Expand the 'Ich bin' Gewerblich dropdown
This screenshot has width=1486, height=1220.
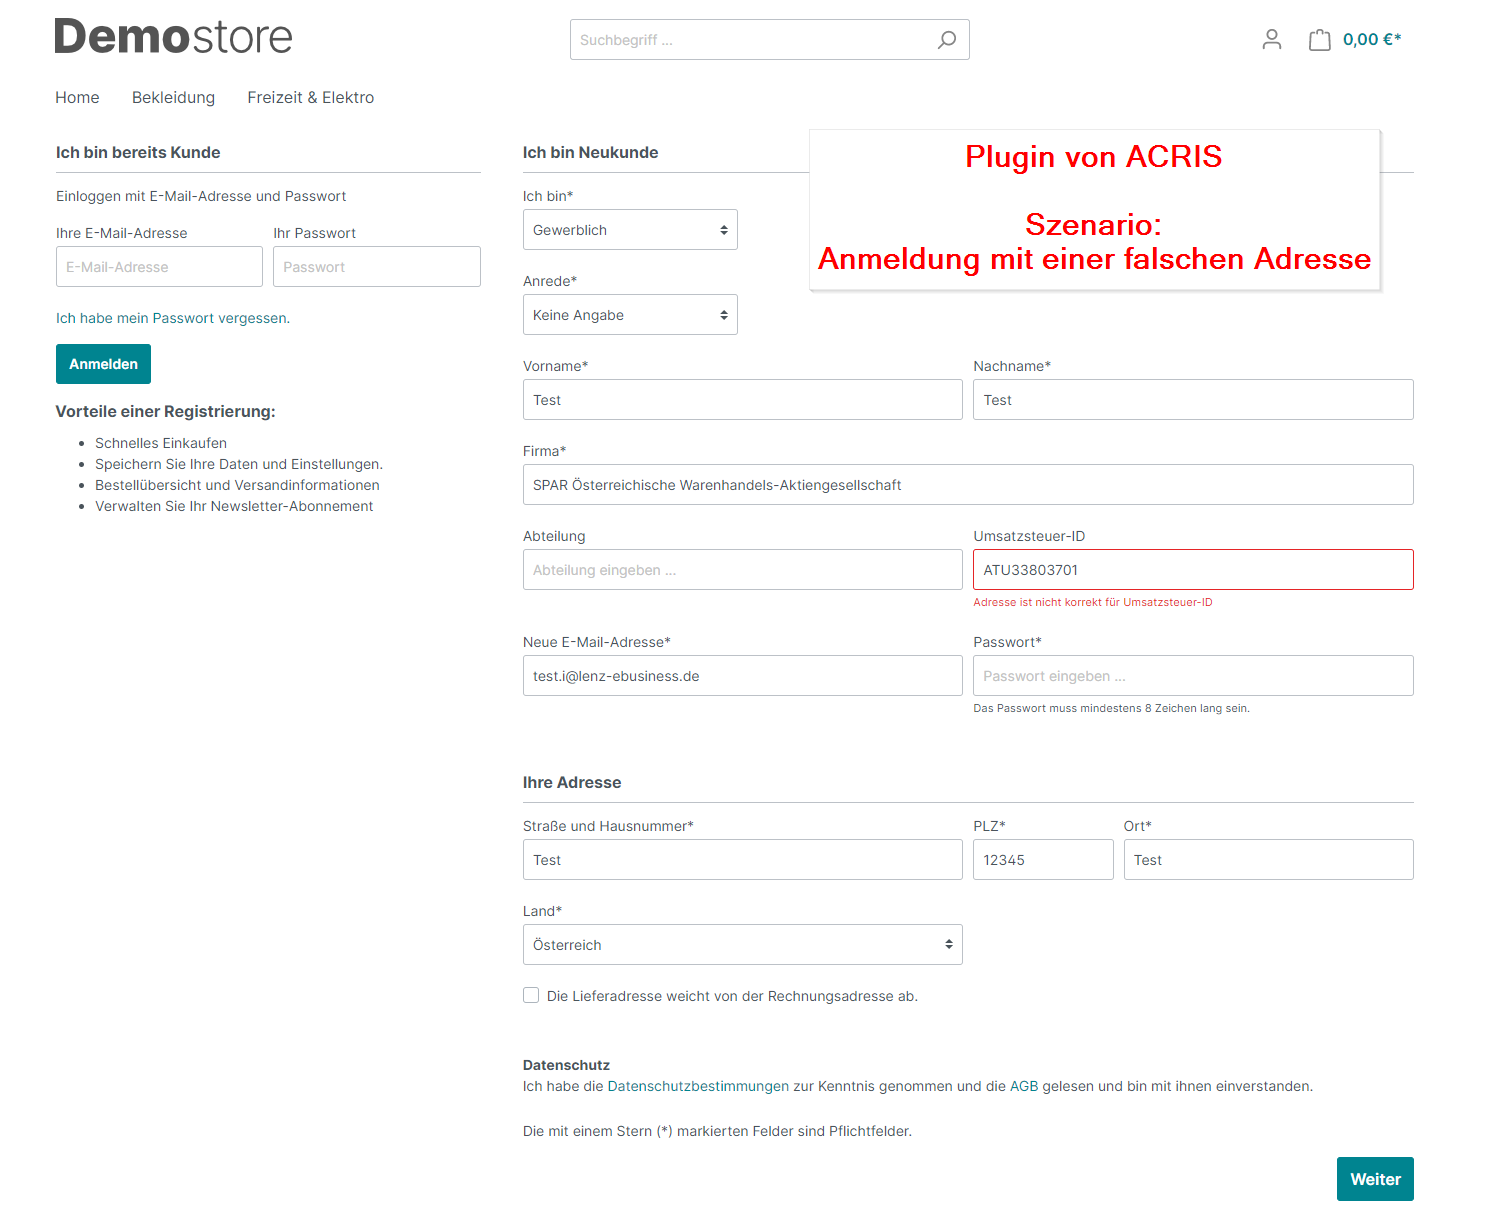tap(630, 230)
